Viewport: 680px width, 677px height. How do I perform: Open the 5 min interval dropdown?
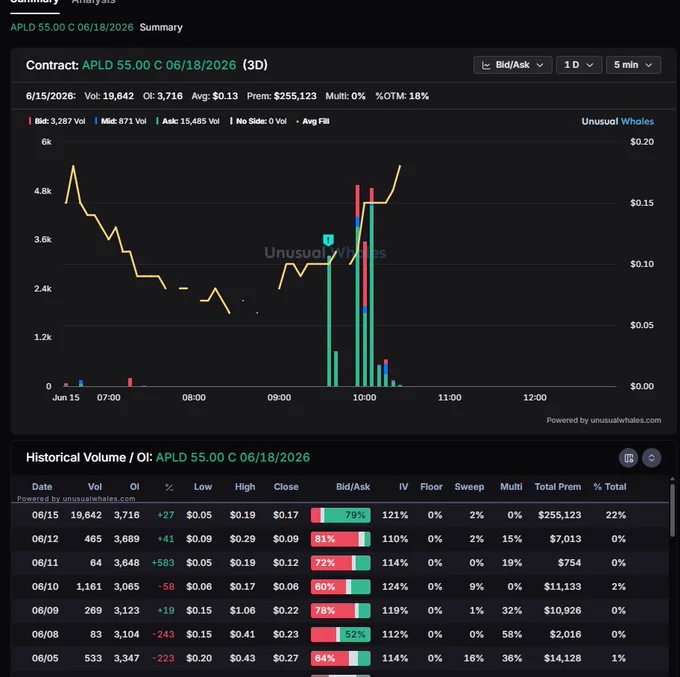coord(633,65)
